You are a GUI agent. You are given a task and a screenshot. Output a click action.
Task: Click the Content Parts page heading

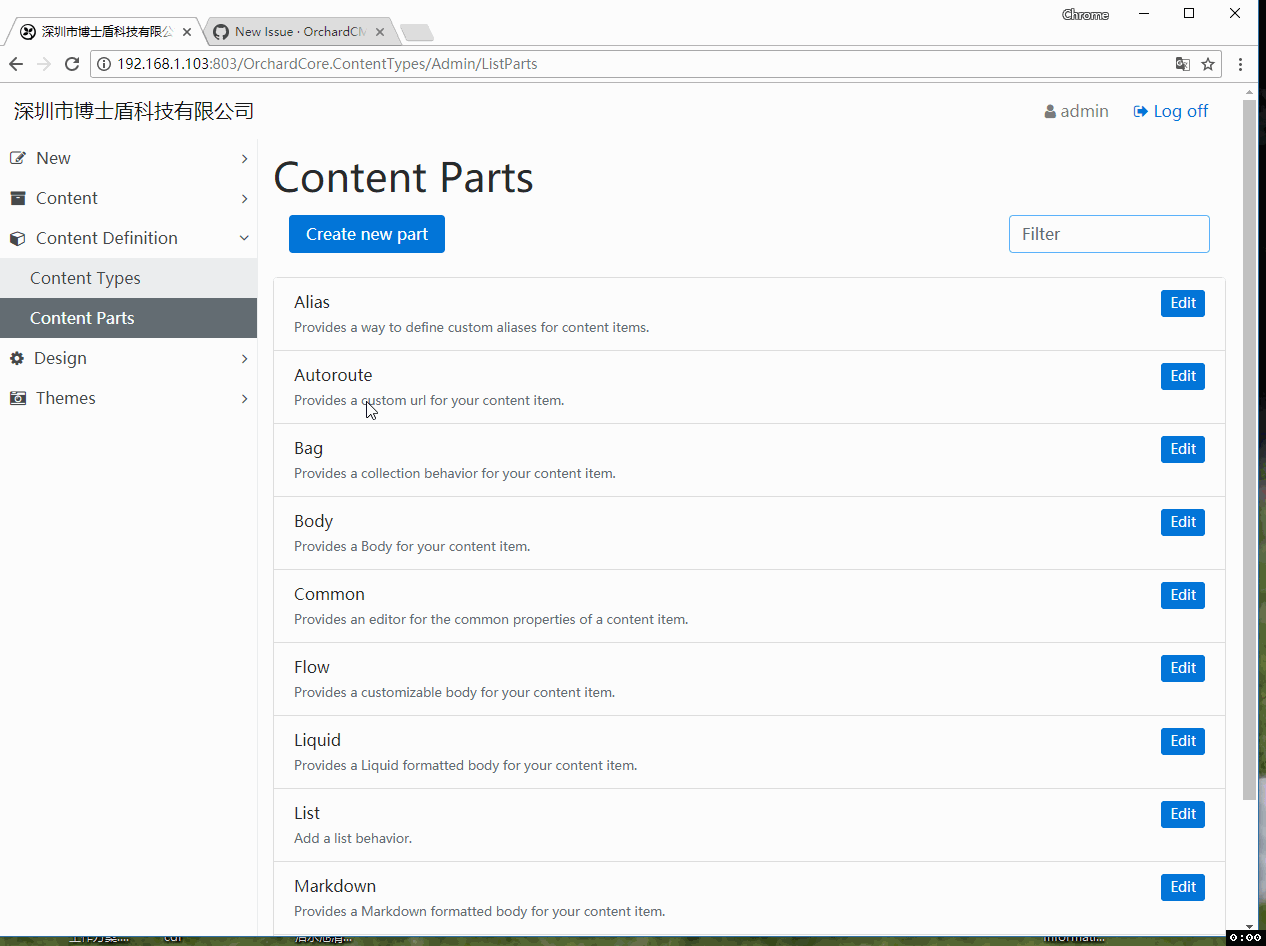(403, 178)
